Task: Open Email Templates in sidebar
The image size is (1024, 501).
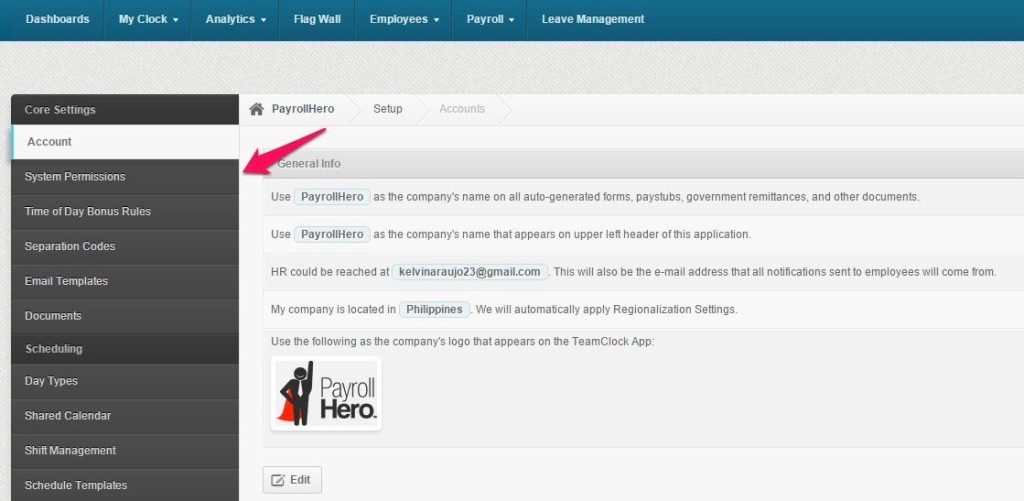Action: (125, 281)
